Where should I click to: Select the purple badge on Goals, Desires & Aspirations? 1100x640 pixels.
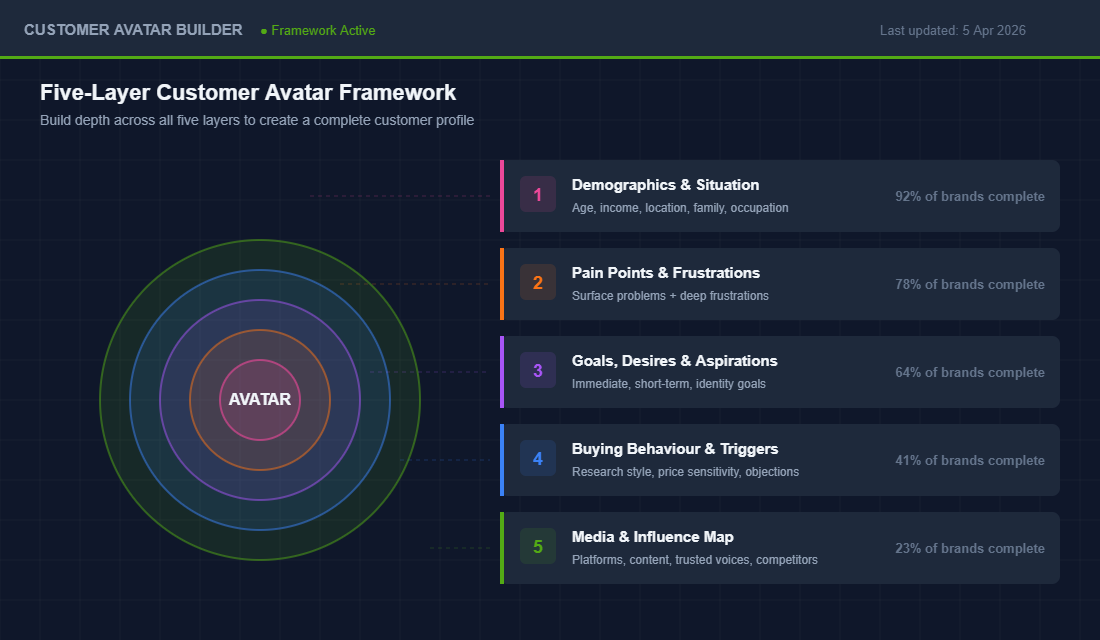click(x=538, y=370)
